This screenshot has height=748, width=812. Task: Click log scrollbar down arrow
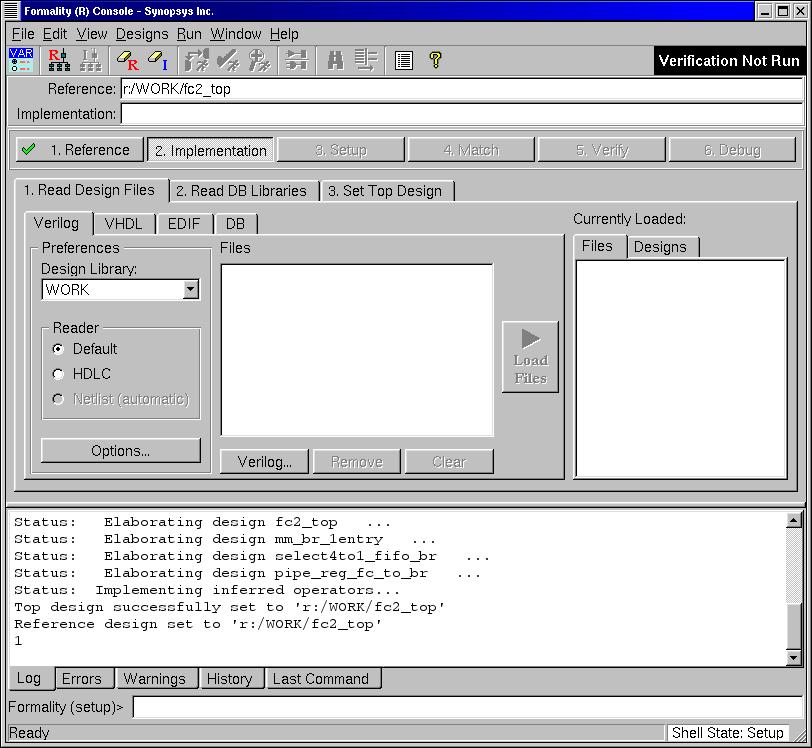[x=793, y=658]
